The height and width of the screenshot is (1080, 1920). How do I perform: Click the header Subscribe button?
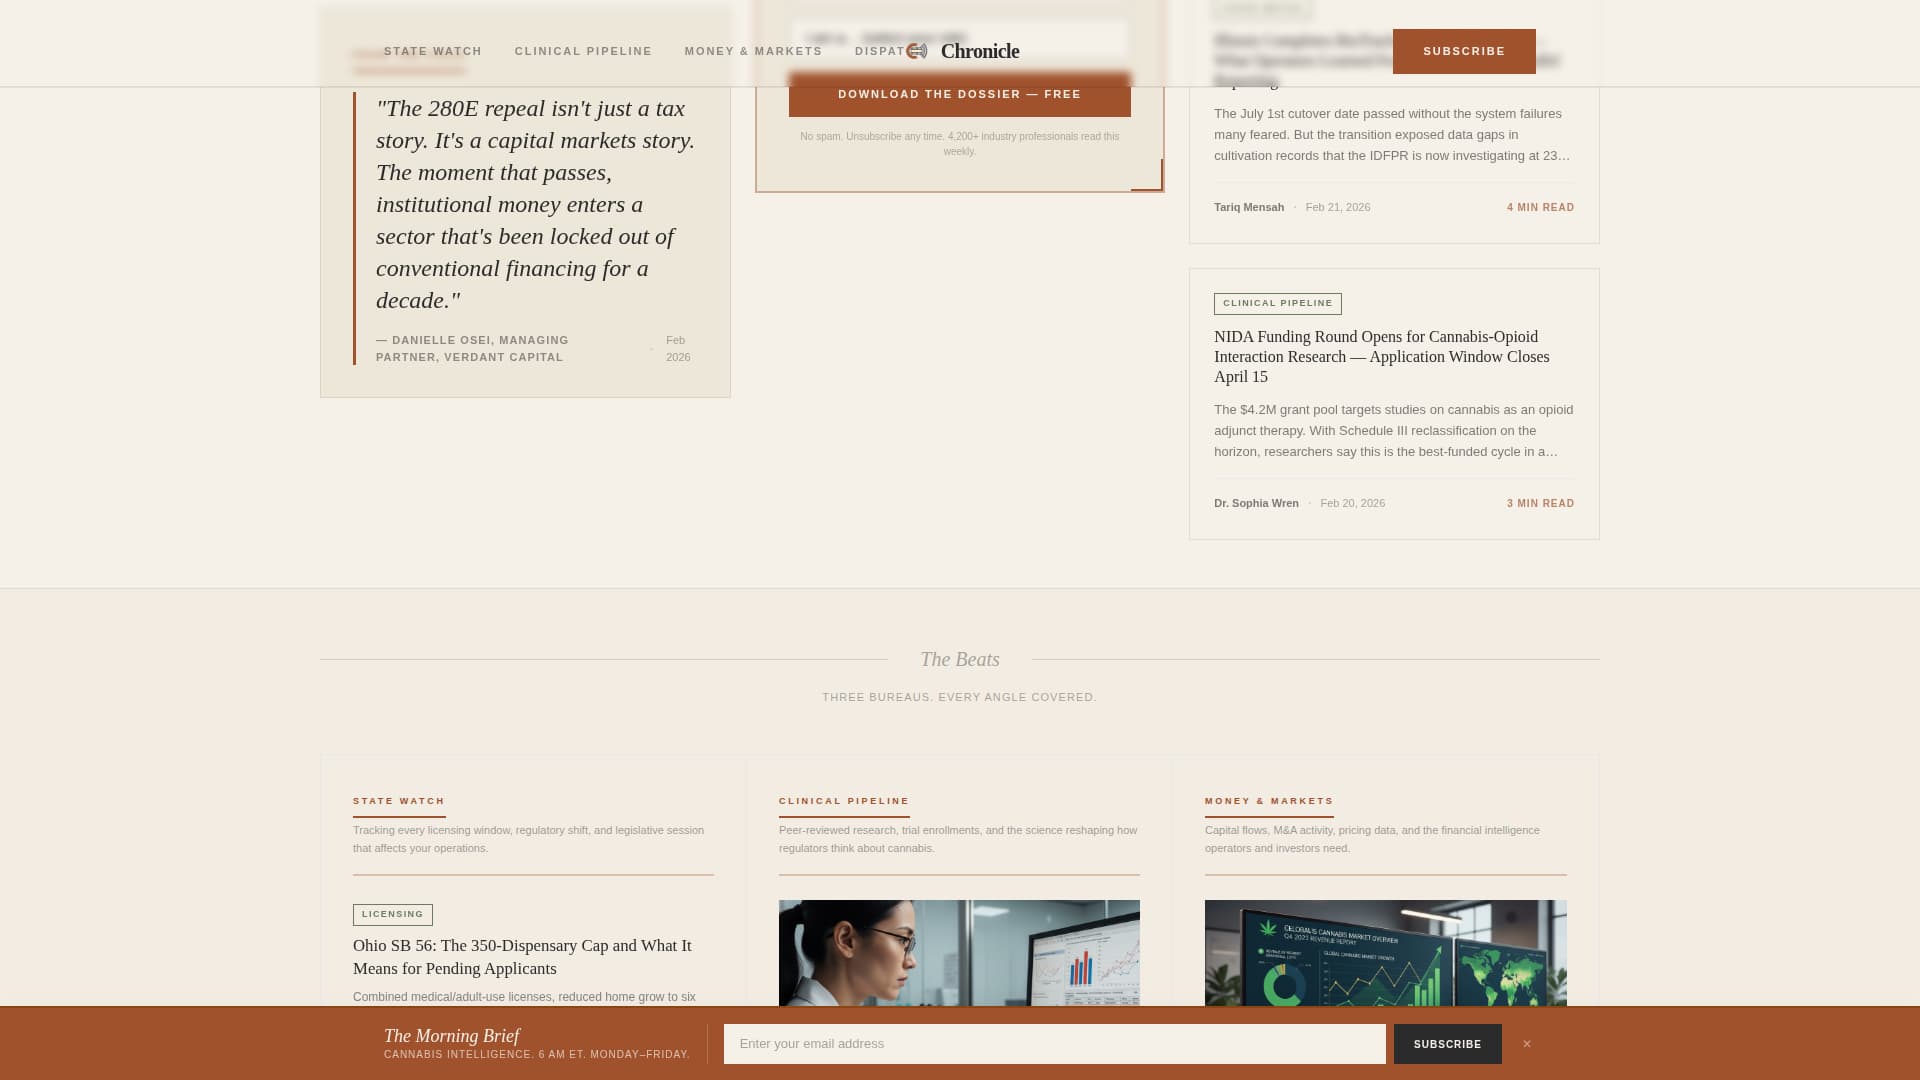coord(1464,51)
